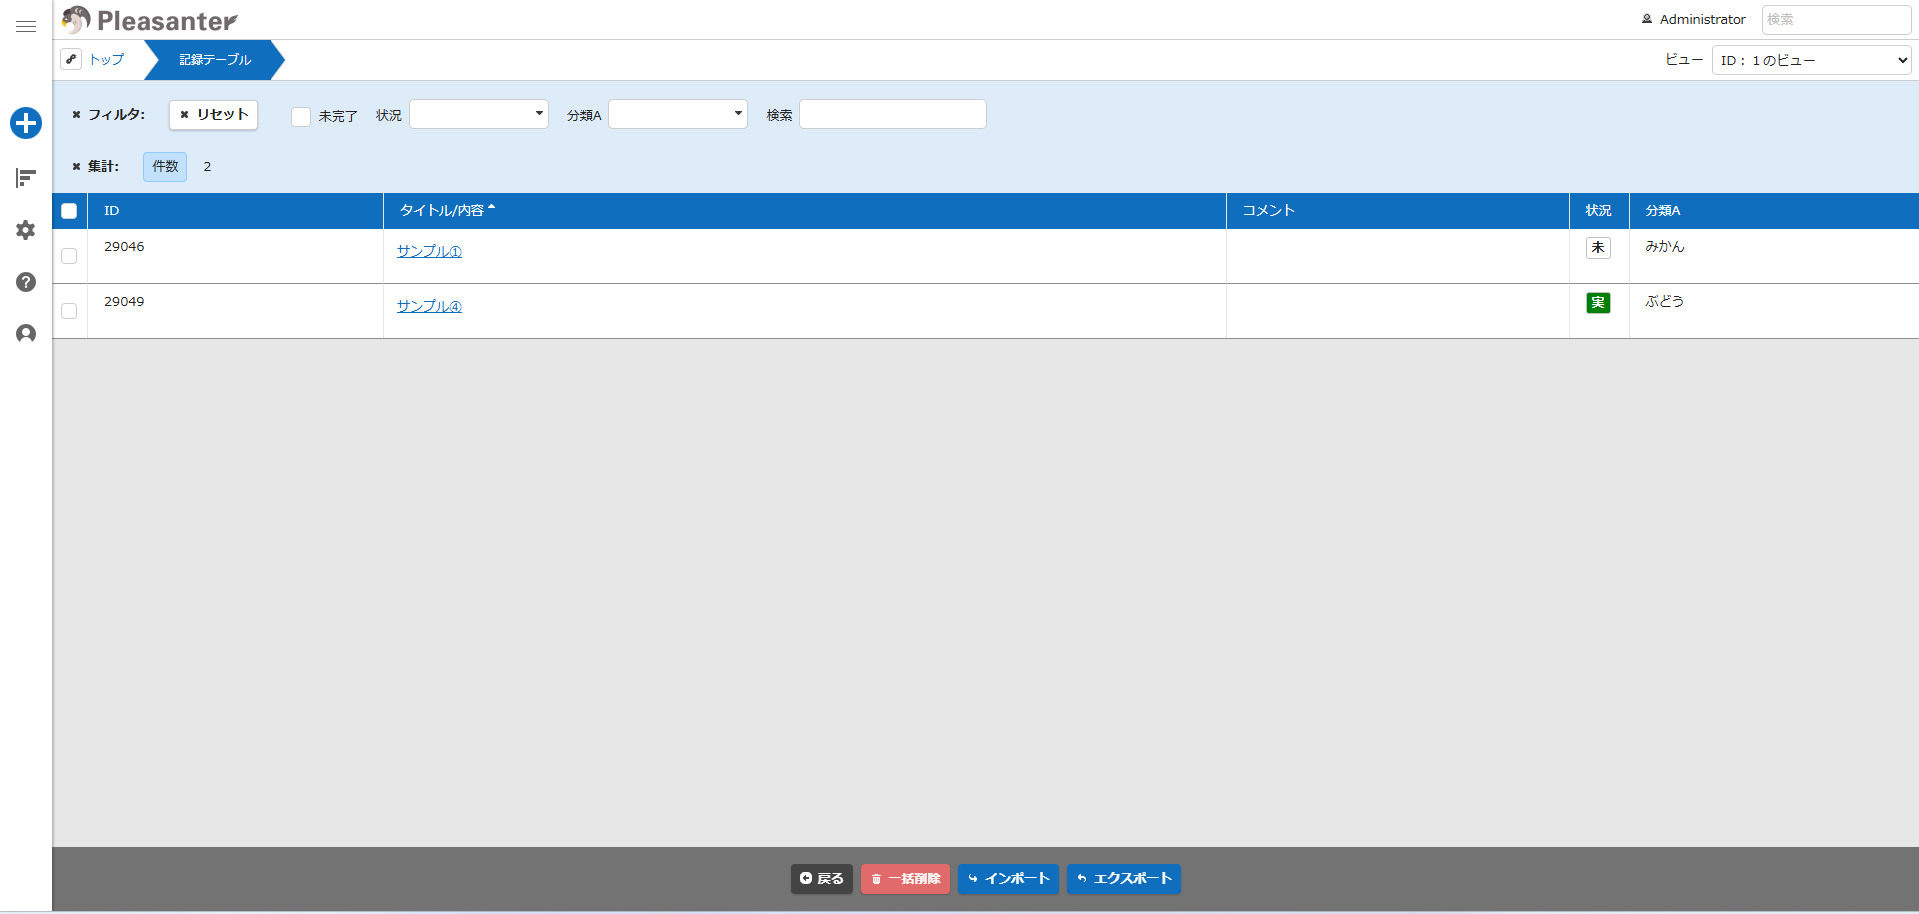
Task: Click the 件数 aggregate button
Action: coord(165,167)
